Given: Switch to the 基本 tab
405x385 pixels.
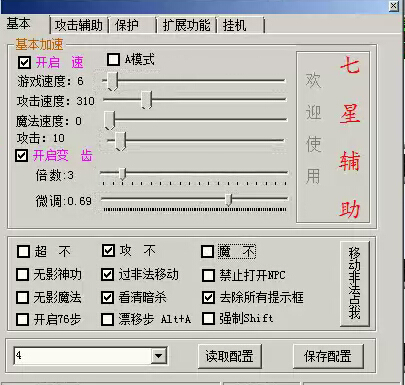Looking at the screenshot, I should point(19,24).
